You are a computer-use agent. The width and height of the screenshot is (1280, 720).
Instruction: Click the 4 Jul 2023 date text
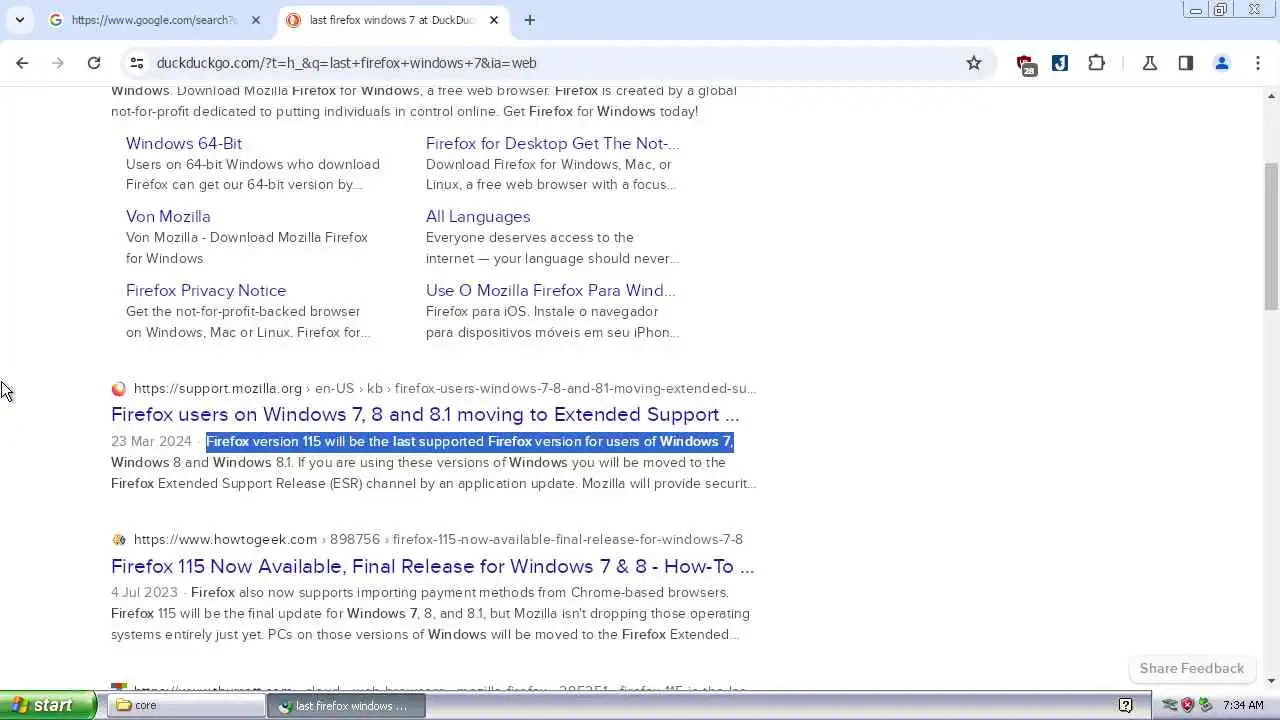tap(144, 592)
